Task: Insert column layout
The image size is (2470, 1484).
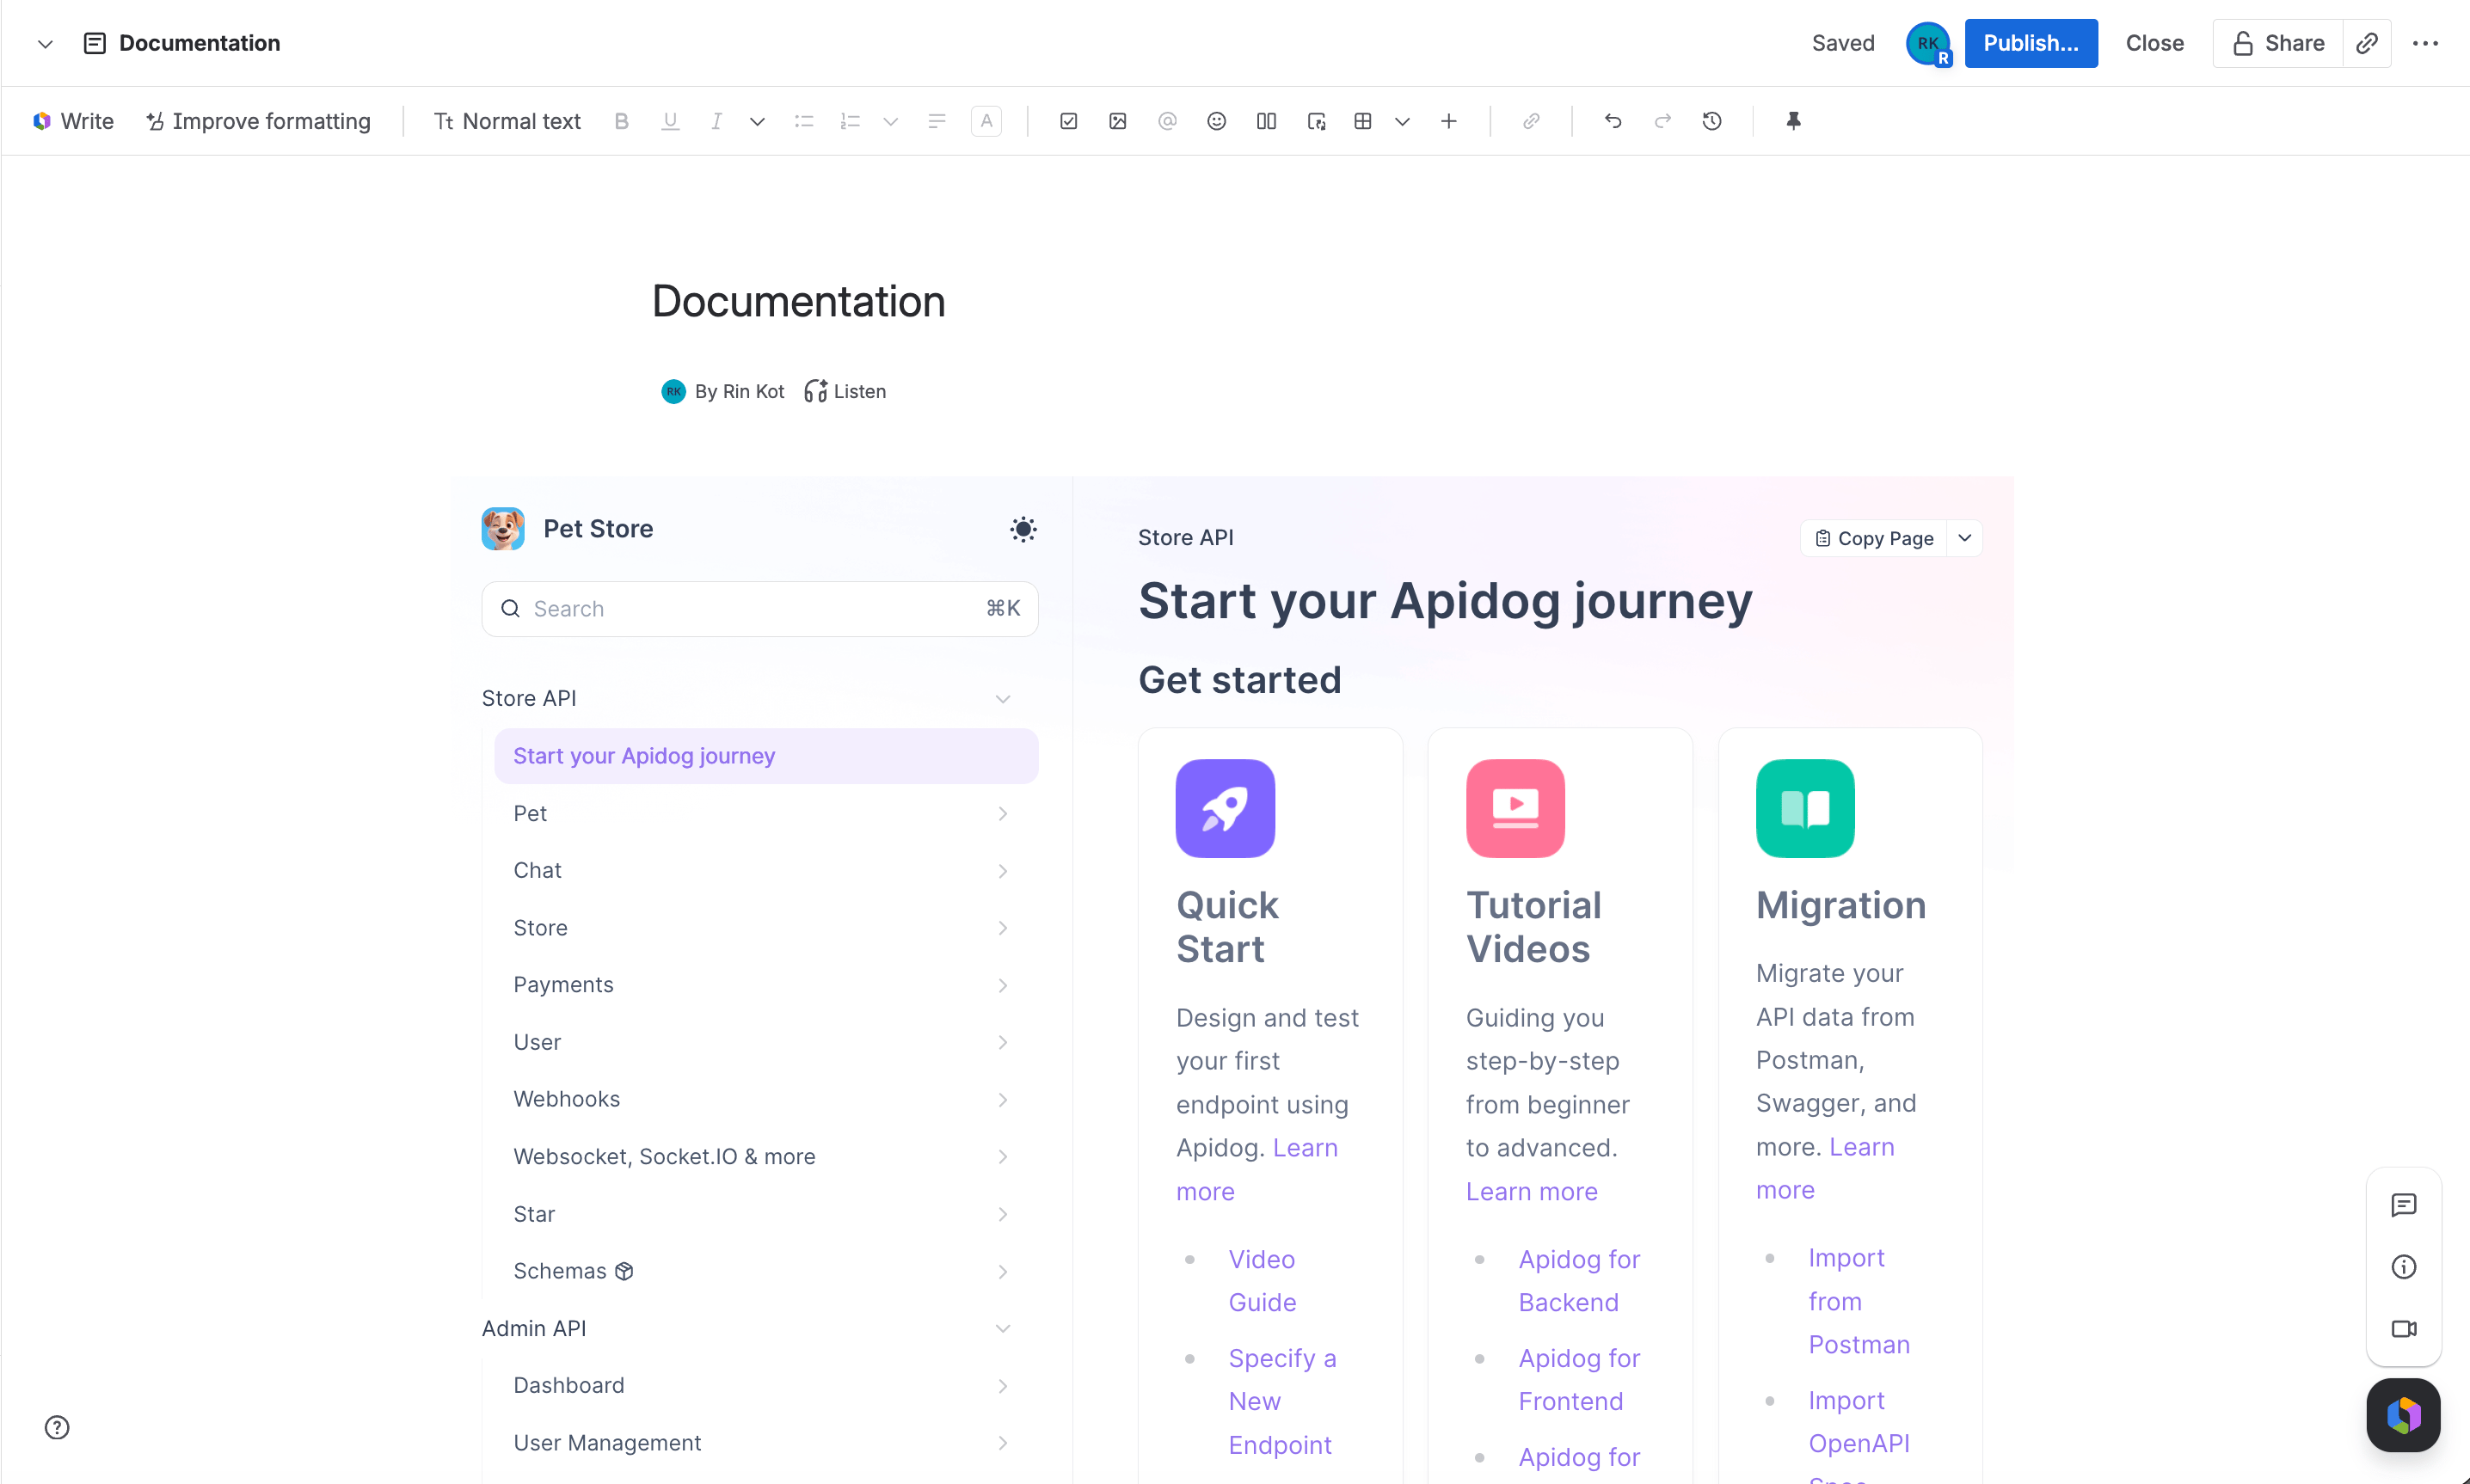Action: pyautogui.click(x=1266, y=121)
